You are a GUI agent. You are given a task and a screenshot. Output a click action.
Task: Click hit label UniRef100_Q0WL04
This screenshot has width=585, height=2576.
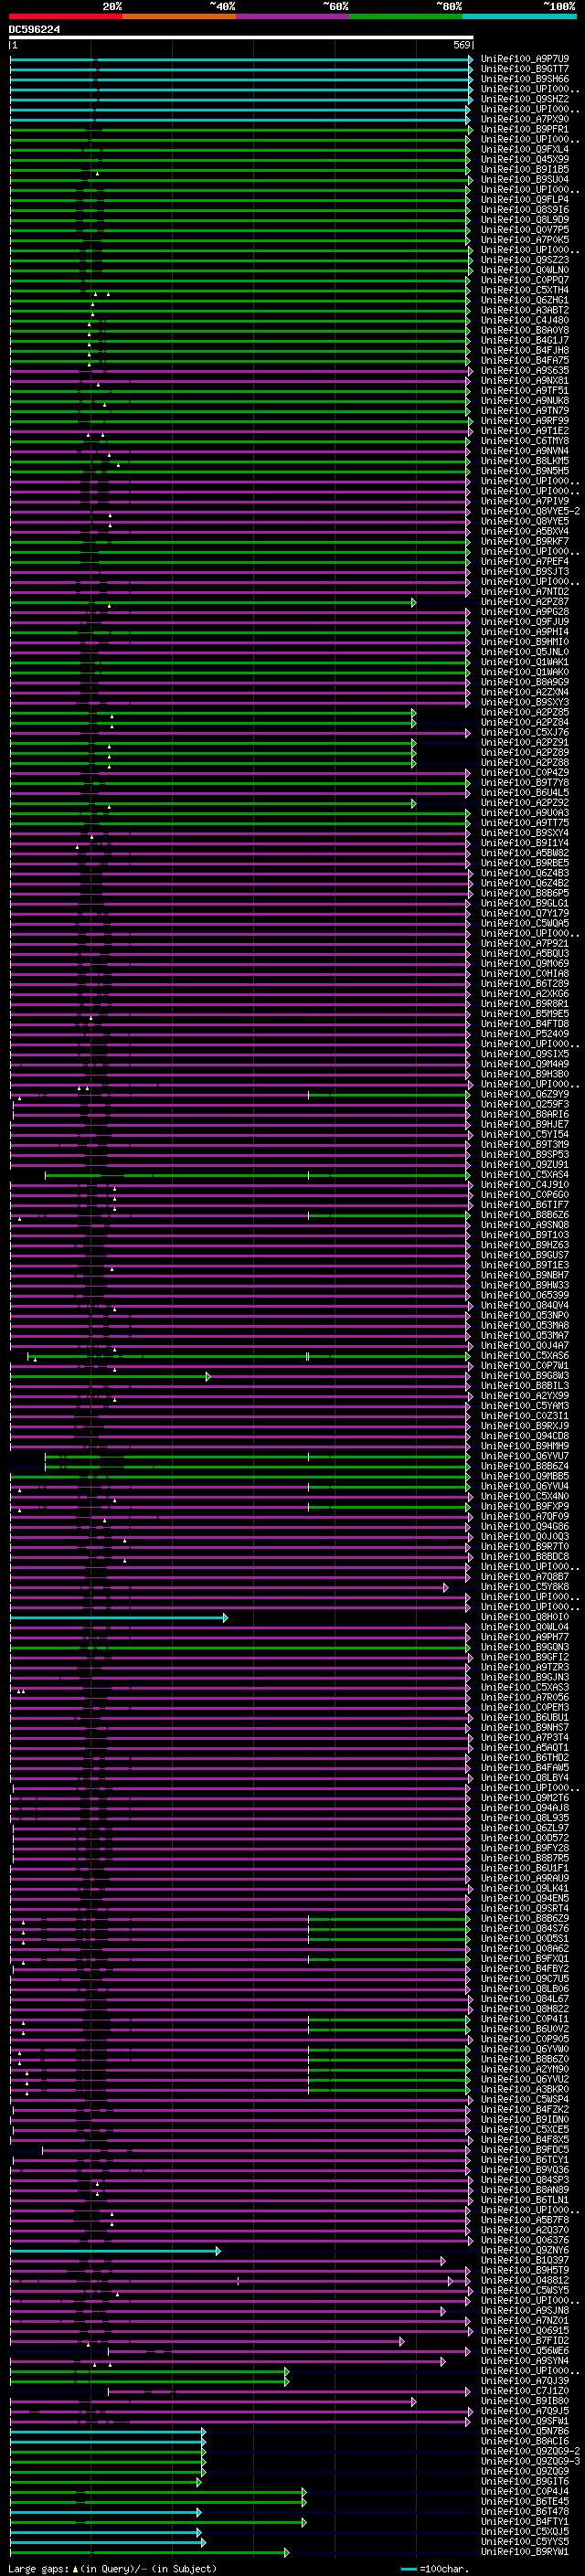click(x=525, y=1627)
